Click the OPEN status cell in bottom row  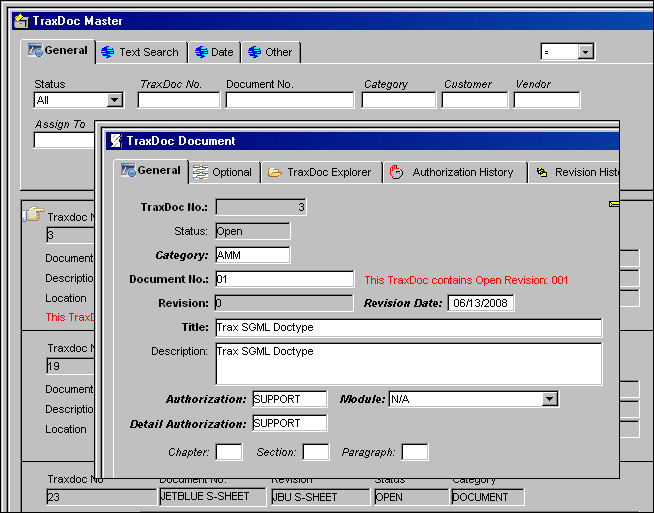[x=412, y=497]
